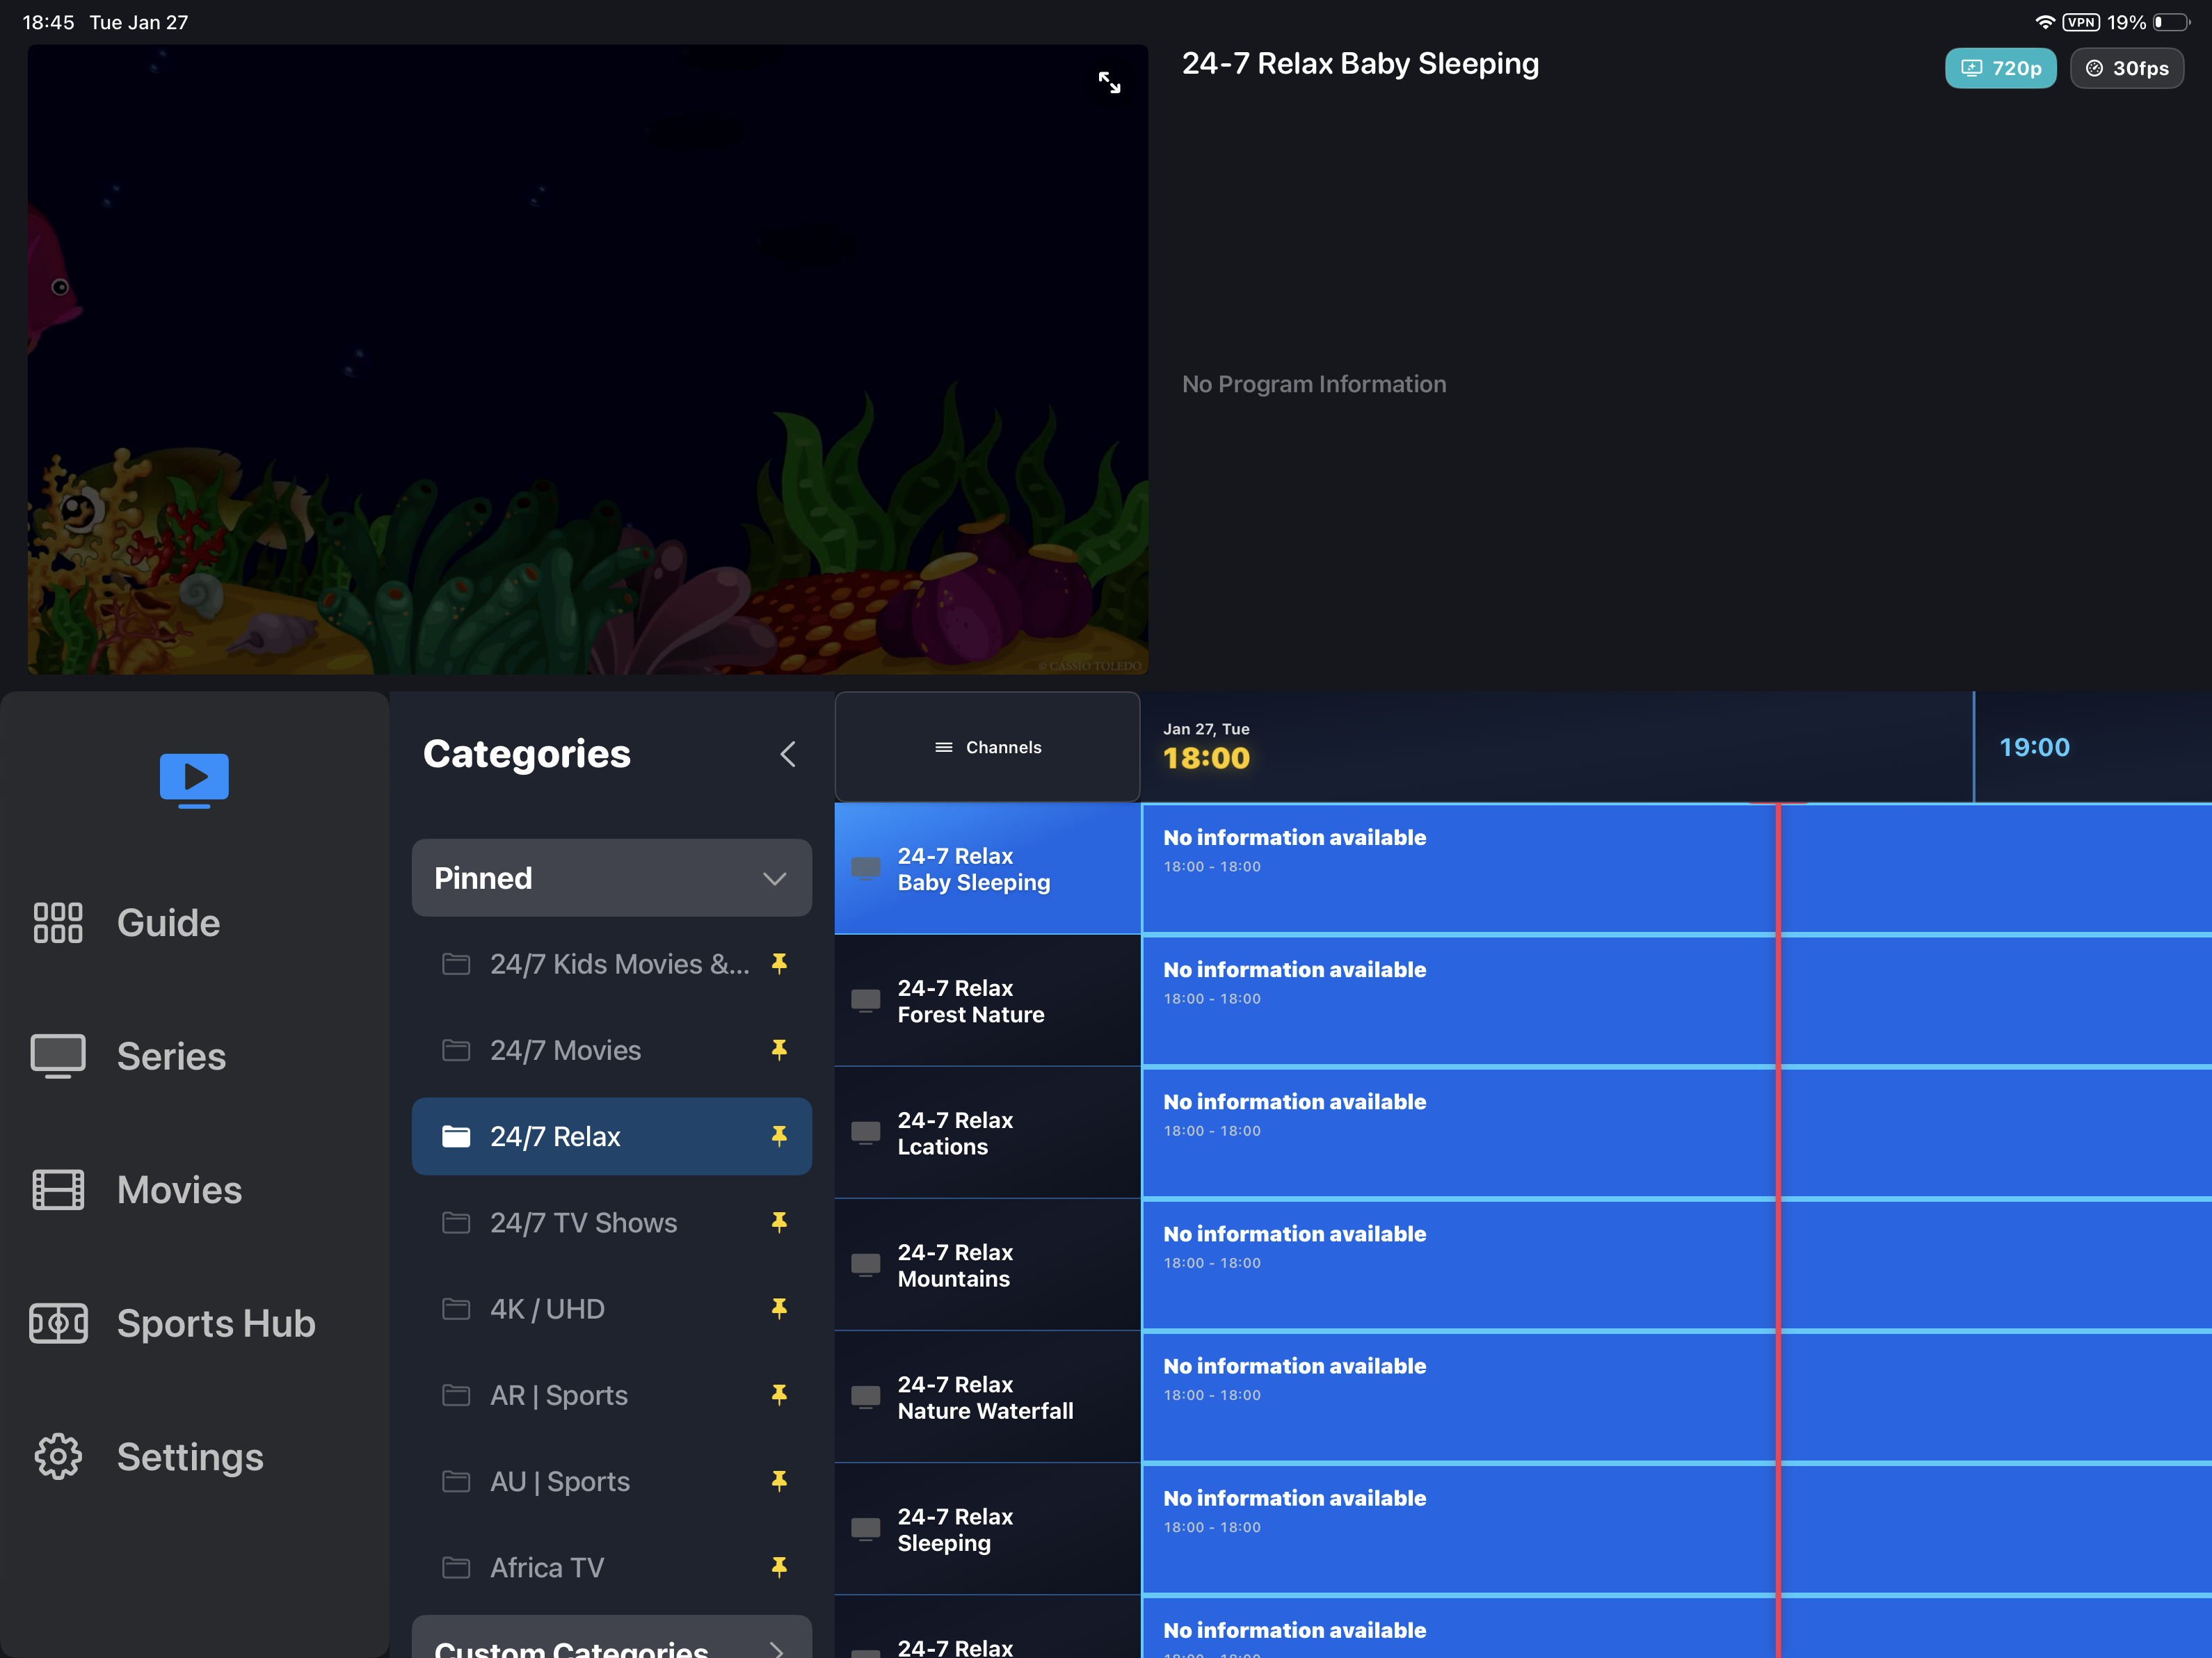Open Settings from the sidebar
The height and width of the screenshot is (1658, 2212).
point(190,1457)
